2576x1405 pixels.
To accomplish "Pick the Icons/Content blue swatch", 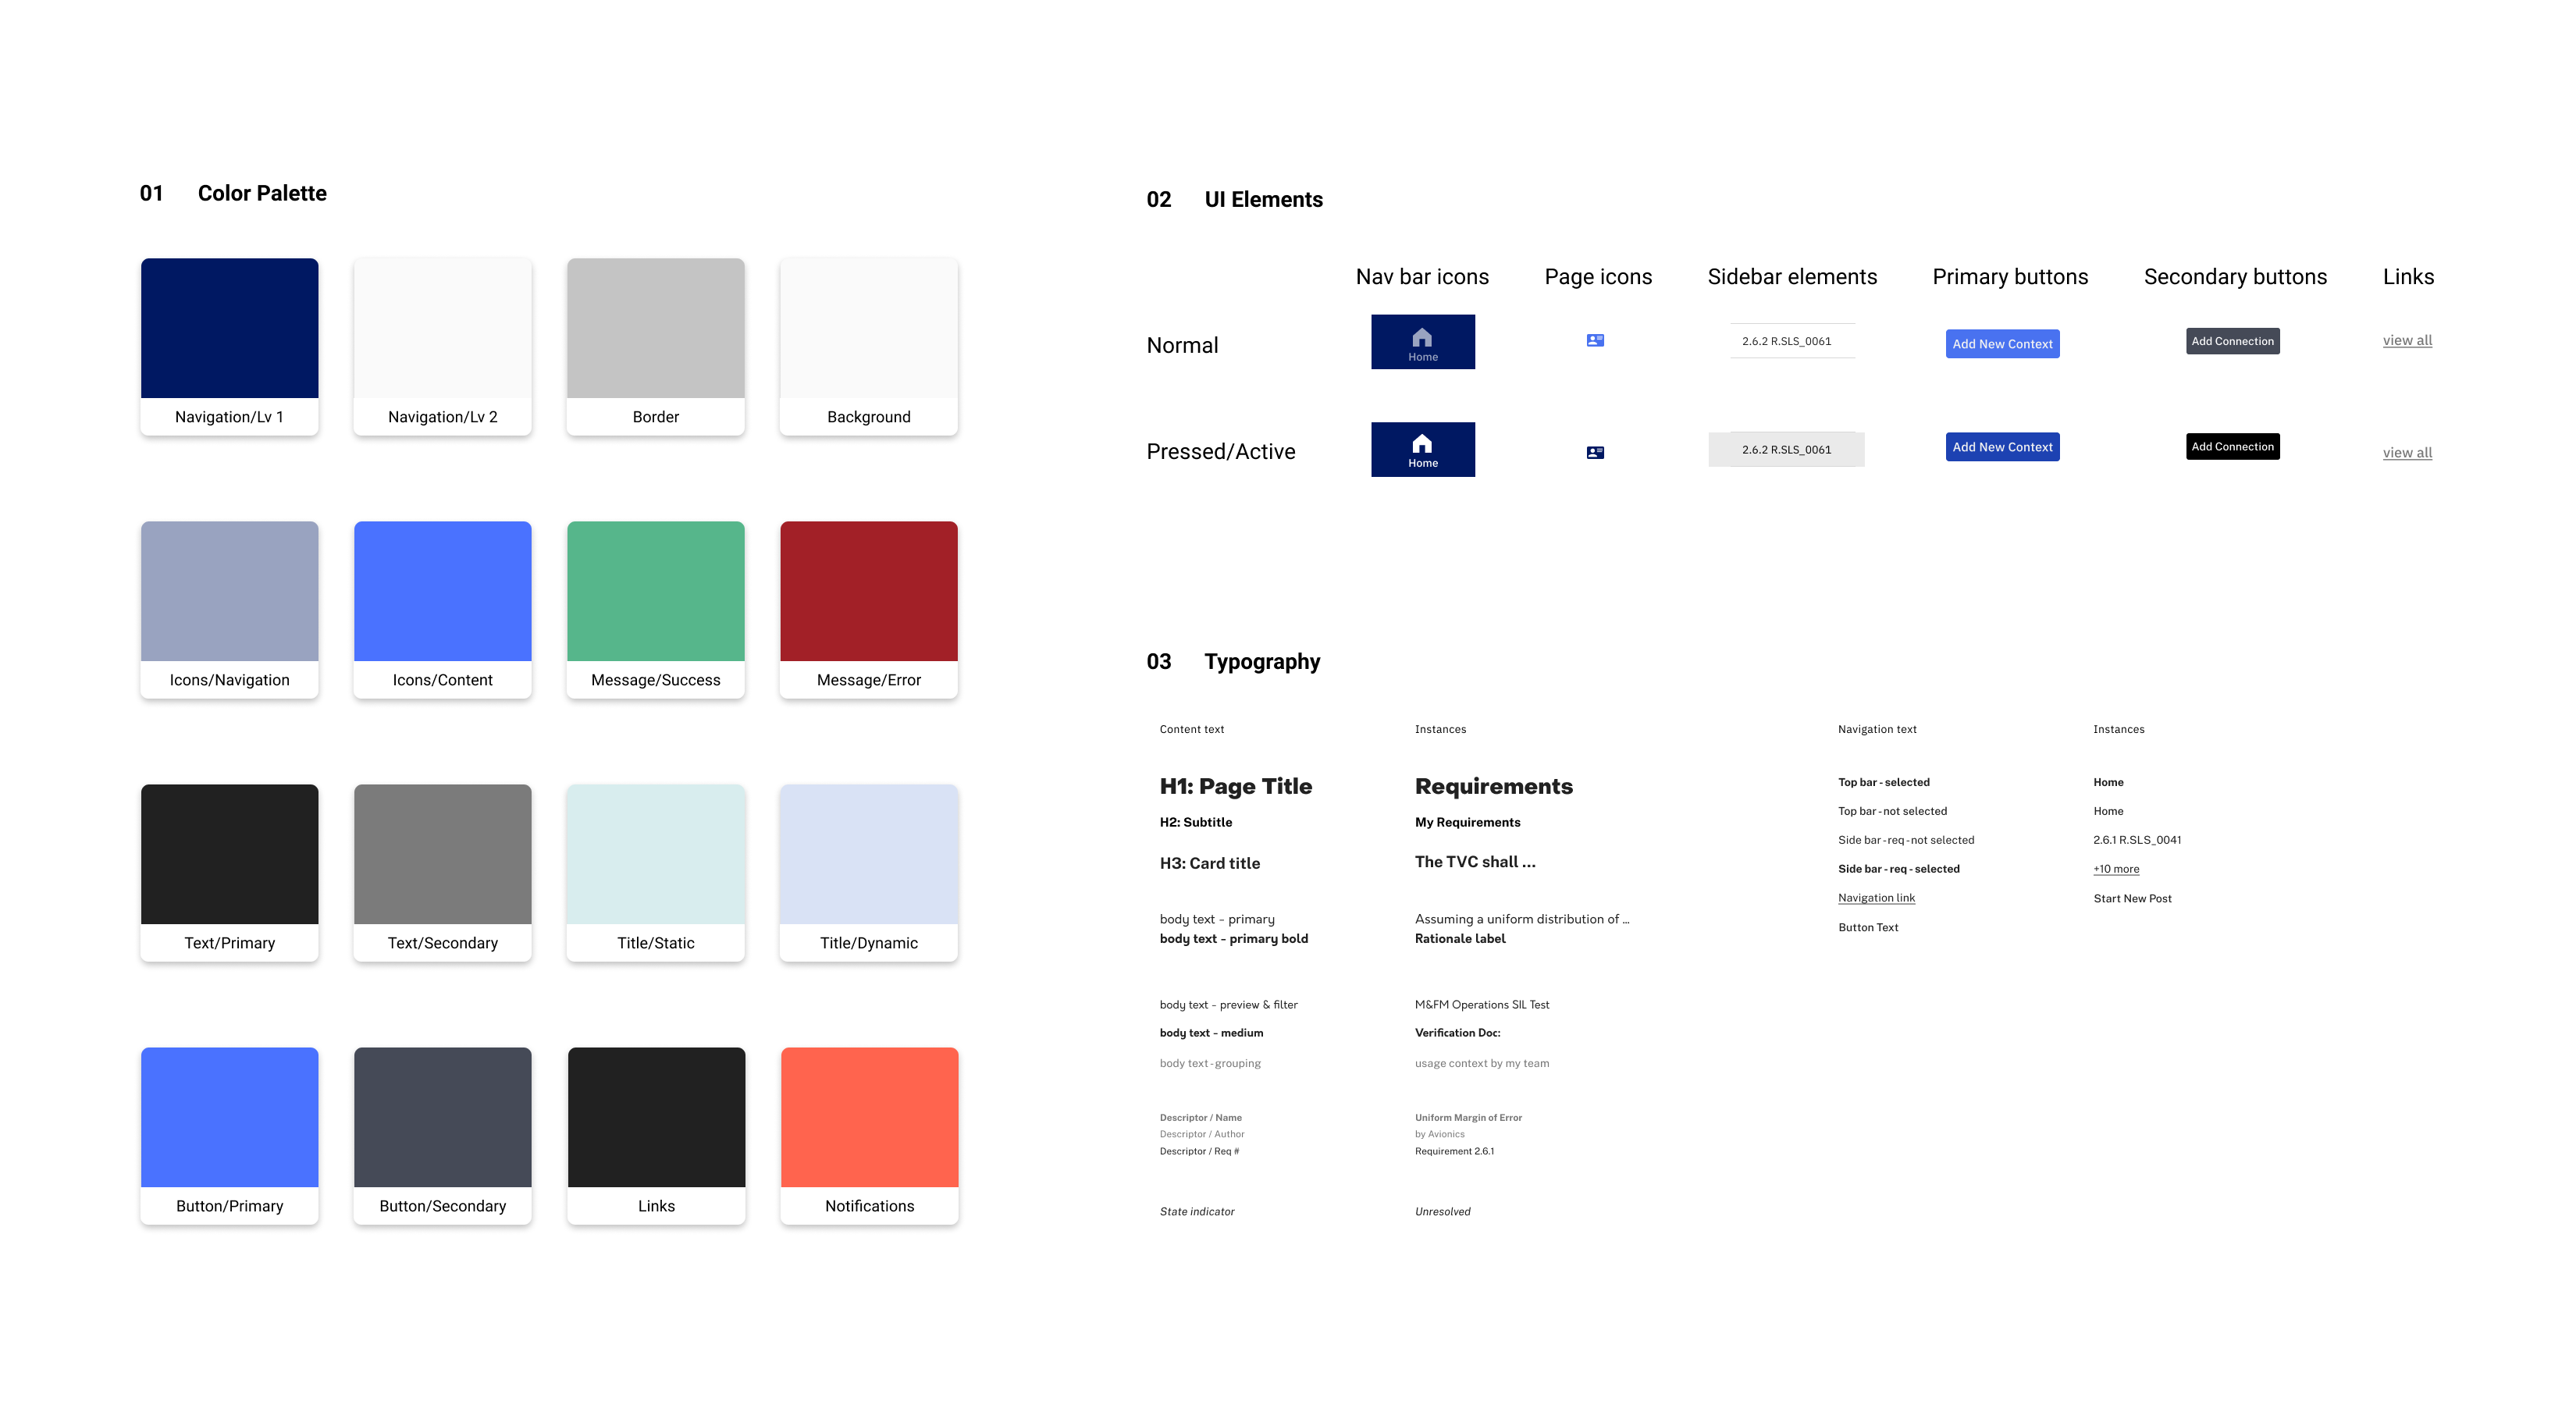I will tap(442, 592).
